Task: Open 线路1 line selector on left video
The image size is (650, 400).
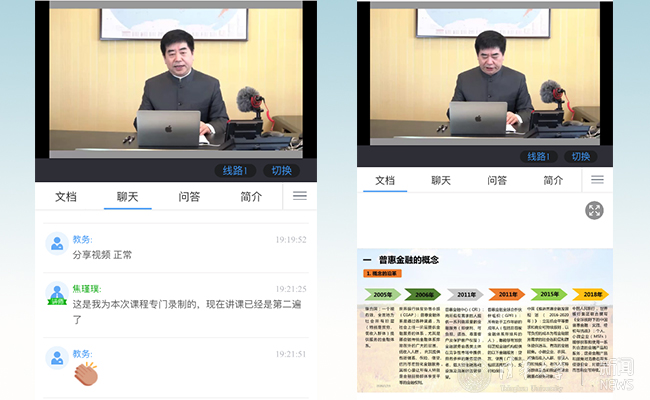Action: tap(235, 170)
